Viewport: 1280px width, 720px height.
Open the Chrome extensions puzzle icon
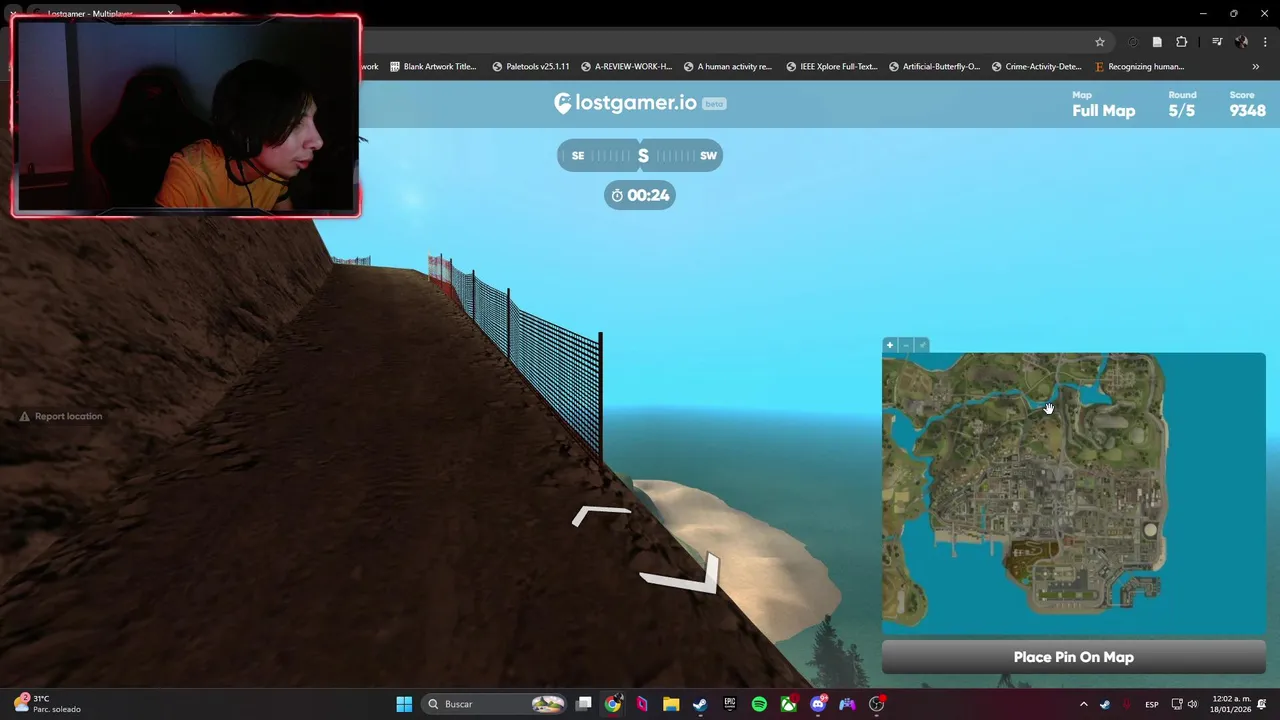click(x=1182, y=42)
